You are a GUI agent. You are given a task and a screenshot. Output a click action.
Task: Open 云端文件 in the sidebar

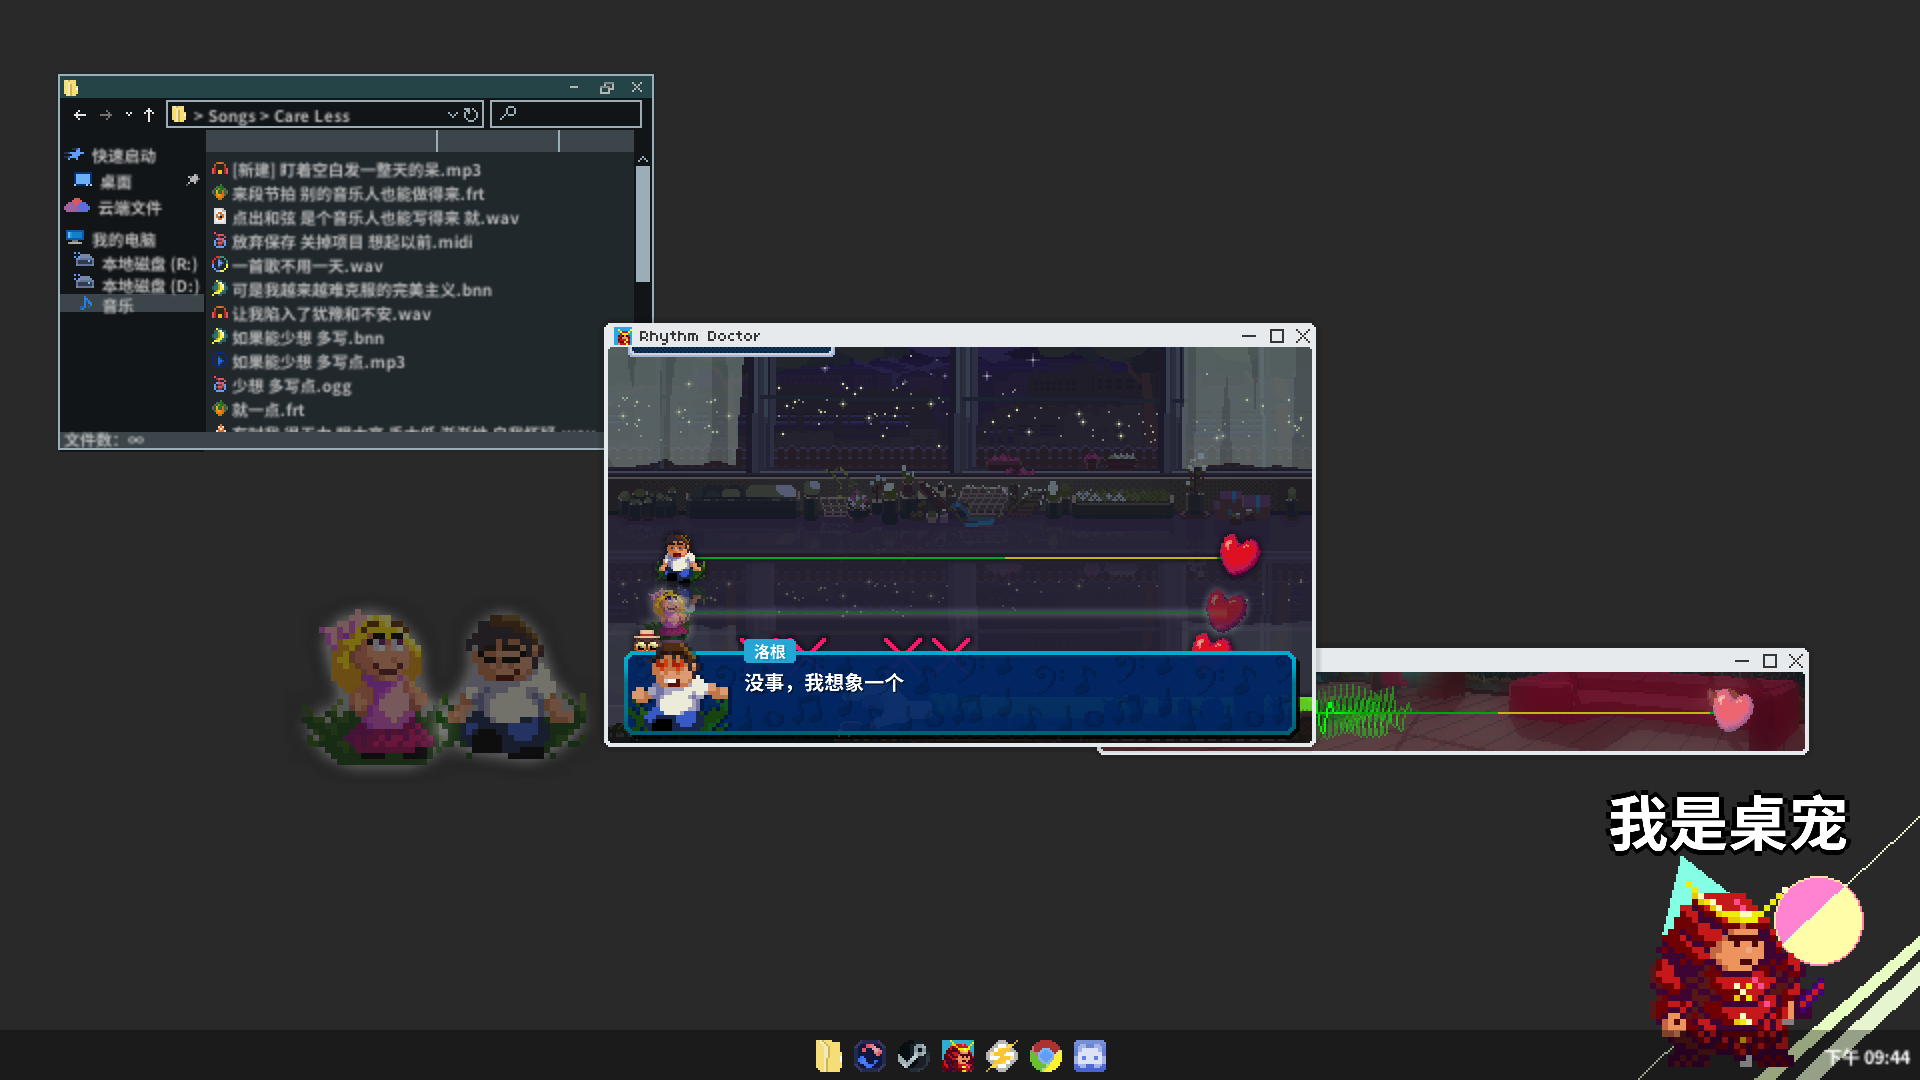tap(114, 207)
